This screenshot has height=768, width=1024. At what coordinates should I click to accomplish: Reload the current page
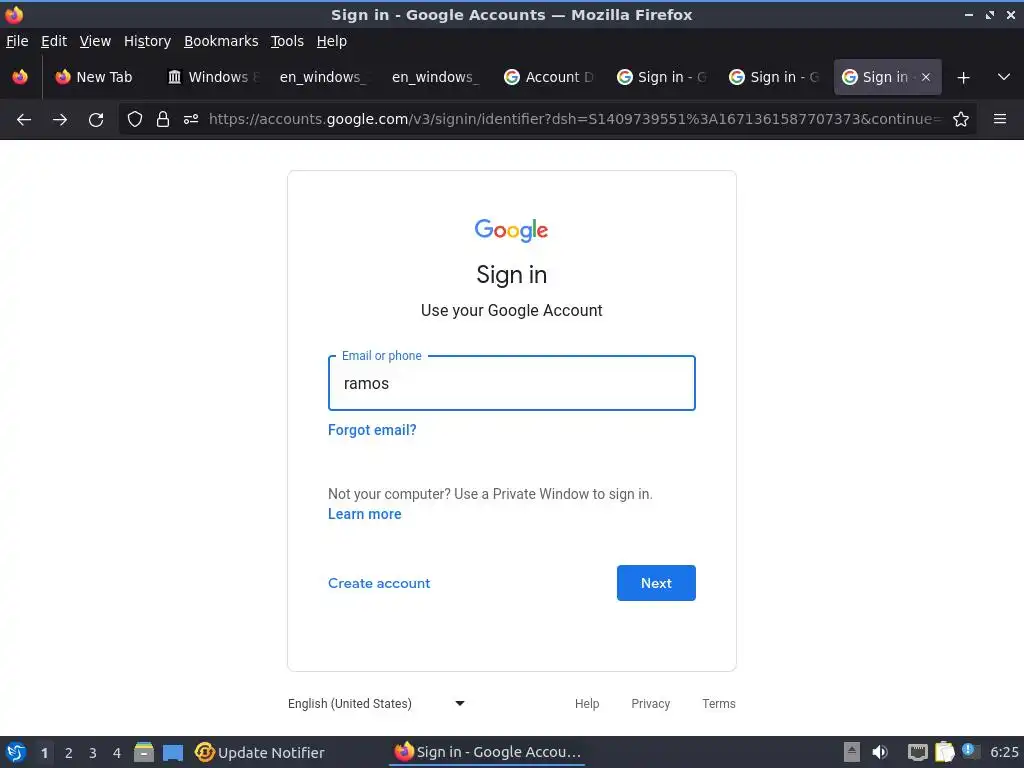tap(96, 120)
